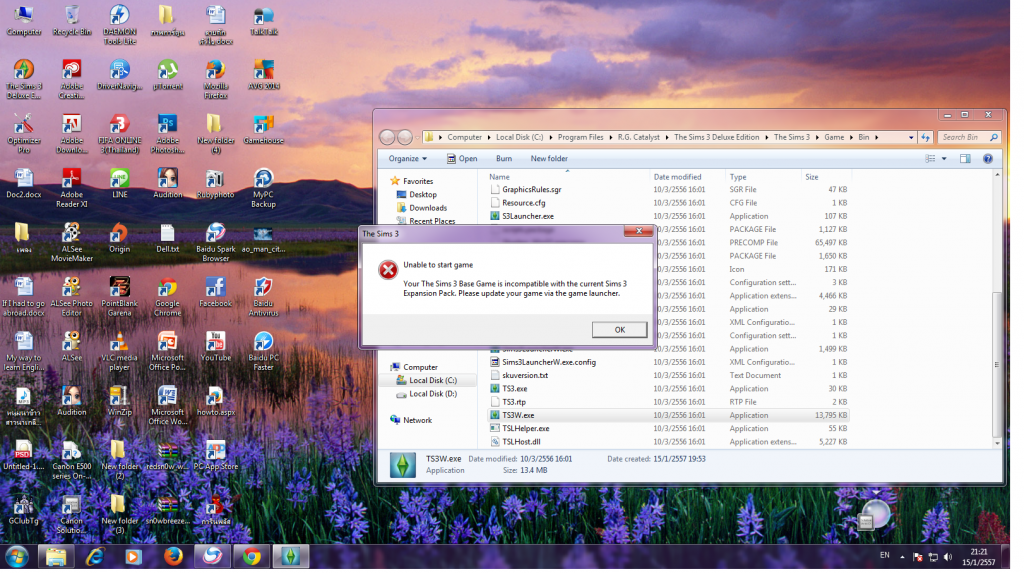Viewport: 1024px width, 573px height.
Task: Open Google Chrome desktop icon
Action: 167,297
